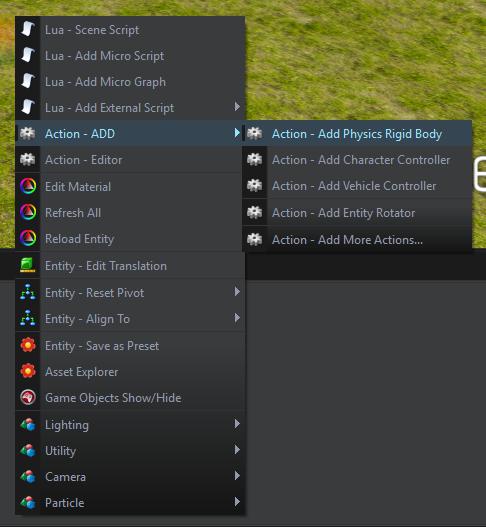
Task: Click the hierarchy icon beside Entity - Reset Pivot
Action: (x=28, y=292)
